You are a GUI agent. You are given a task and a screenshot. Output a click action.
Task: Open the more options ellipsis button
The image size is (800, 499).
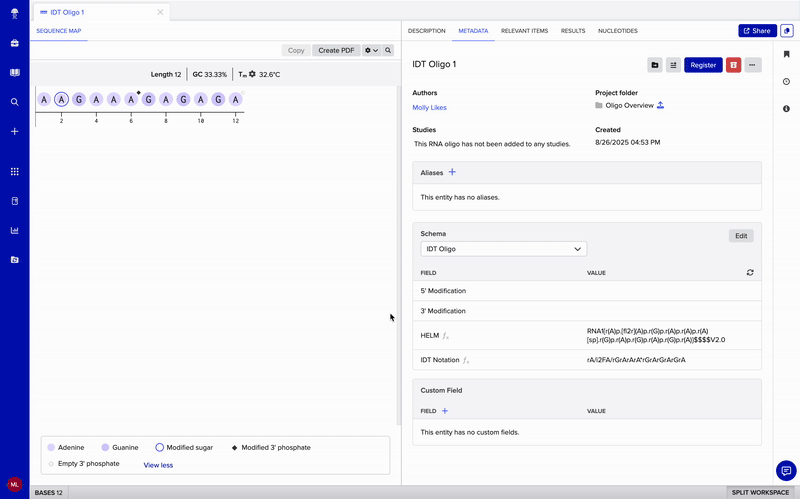(x=753, y=65)
